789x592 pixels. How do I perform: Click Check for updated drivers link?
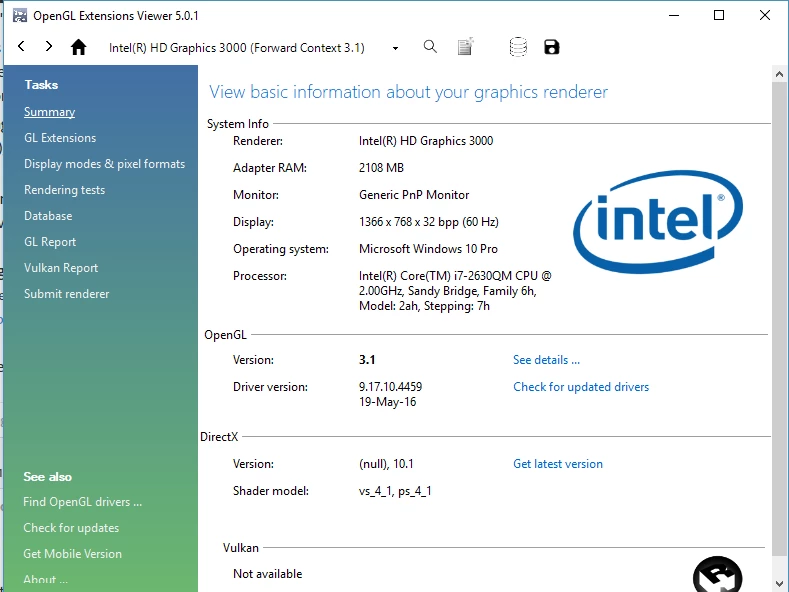581,387
